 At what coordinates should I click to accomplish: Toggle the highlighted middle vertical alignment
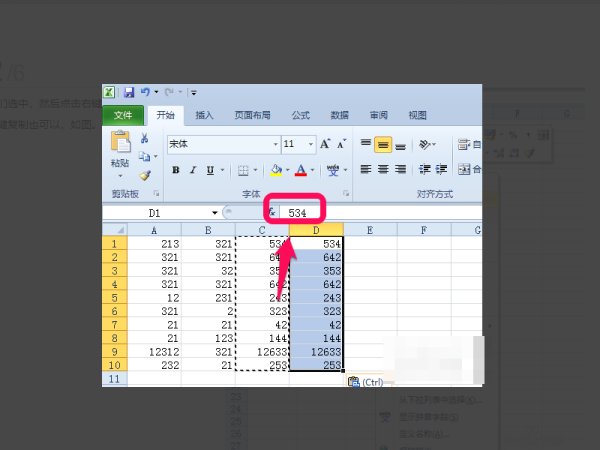(x=383, y=144)
